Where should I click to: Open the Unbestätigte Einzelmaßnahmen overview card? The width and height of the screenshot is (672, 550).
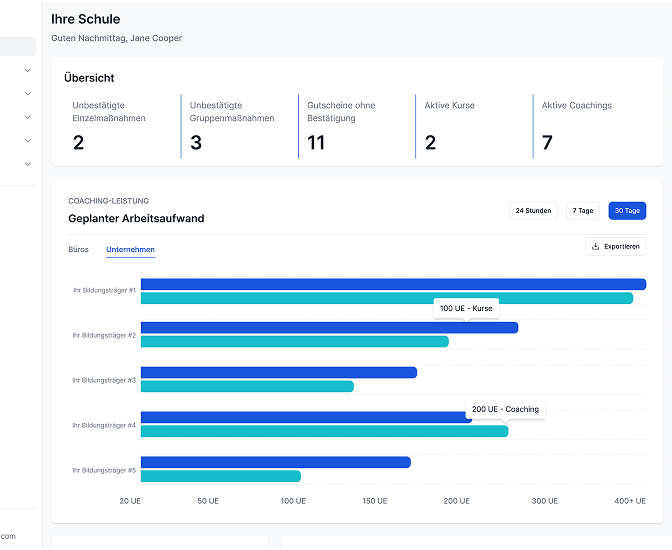[115, 126]
